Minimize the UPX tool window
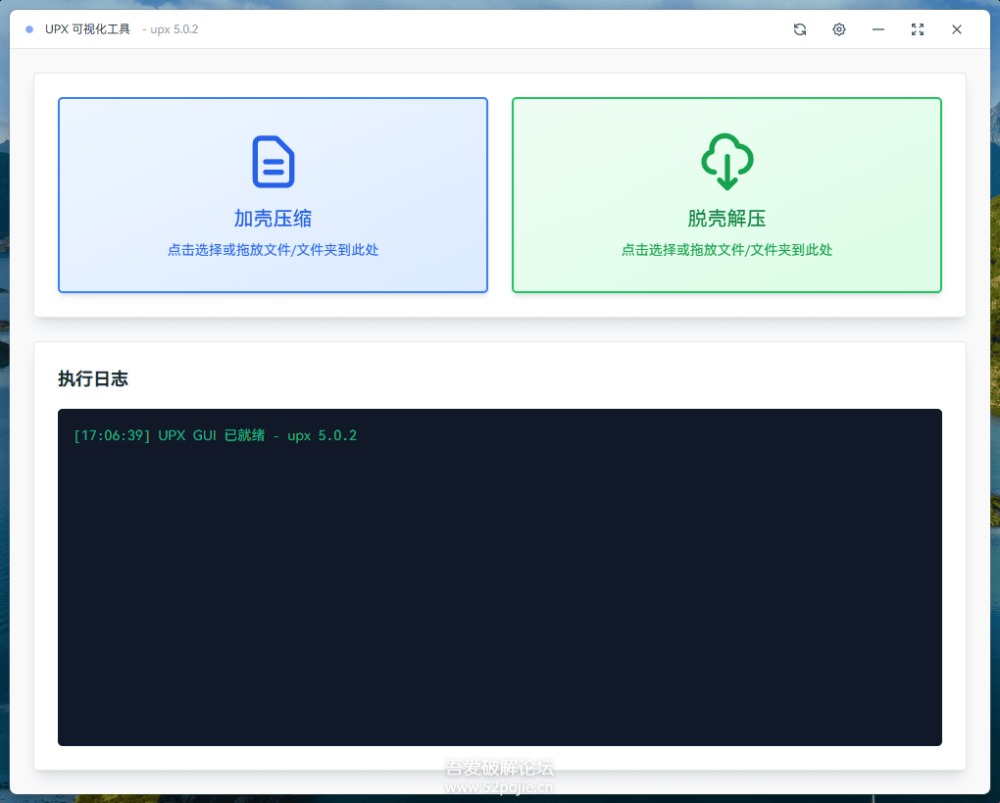 tap(878, 30)
